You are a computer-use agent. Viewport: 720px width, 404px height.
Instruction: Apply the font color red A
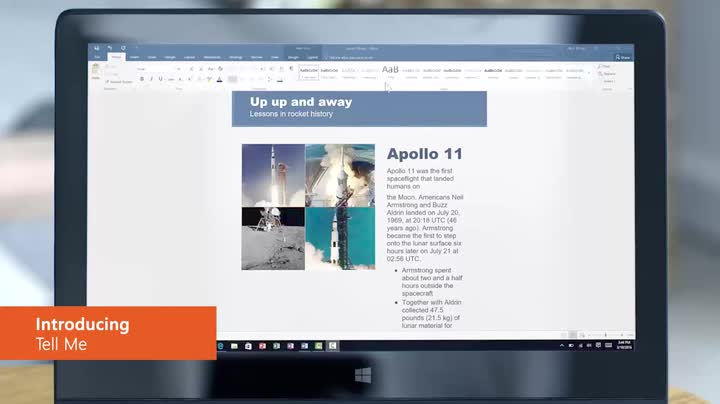[219, 79]
